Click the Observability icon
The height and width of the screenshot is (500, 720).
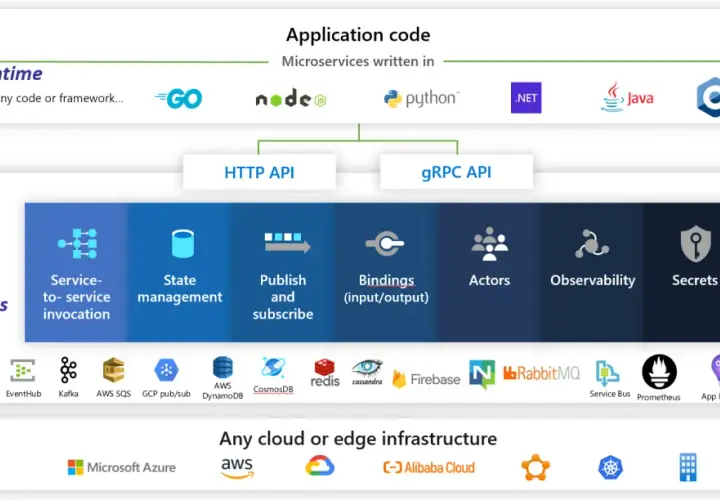(x=592, y=244)
